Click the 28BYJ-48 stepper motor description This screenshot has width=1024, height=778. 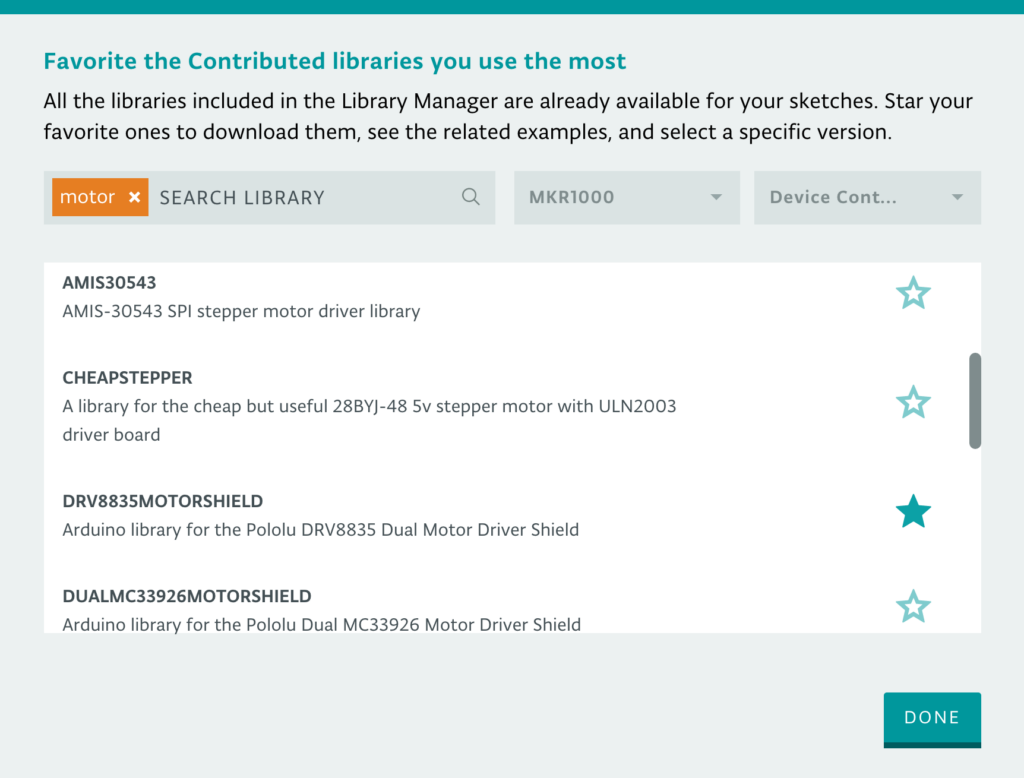coord(369,420)
